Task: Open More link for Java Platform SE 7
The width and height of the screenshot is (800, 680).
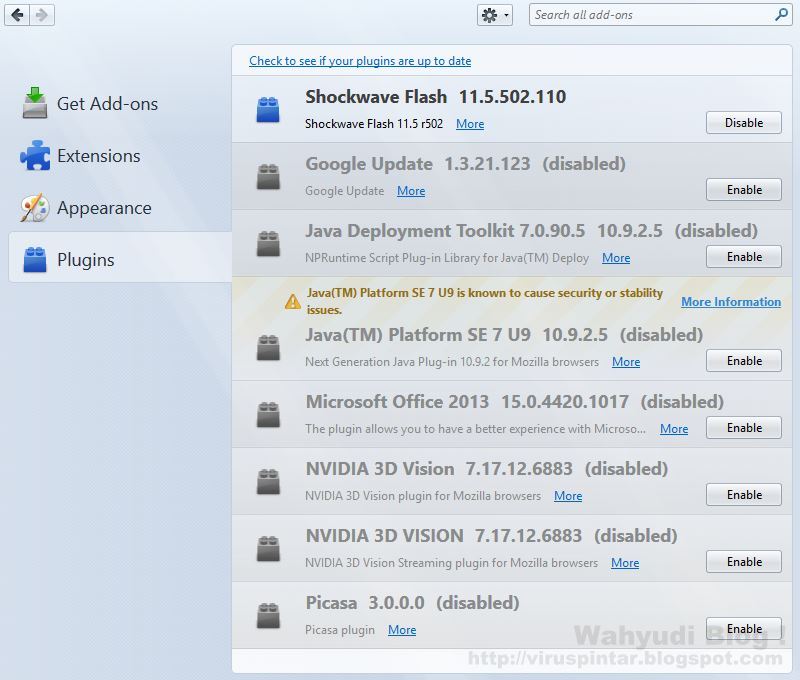Action: 626,362
